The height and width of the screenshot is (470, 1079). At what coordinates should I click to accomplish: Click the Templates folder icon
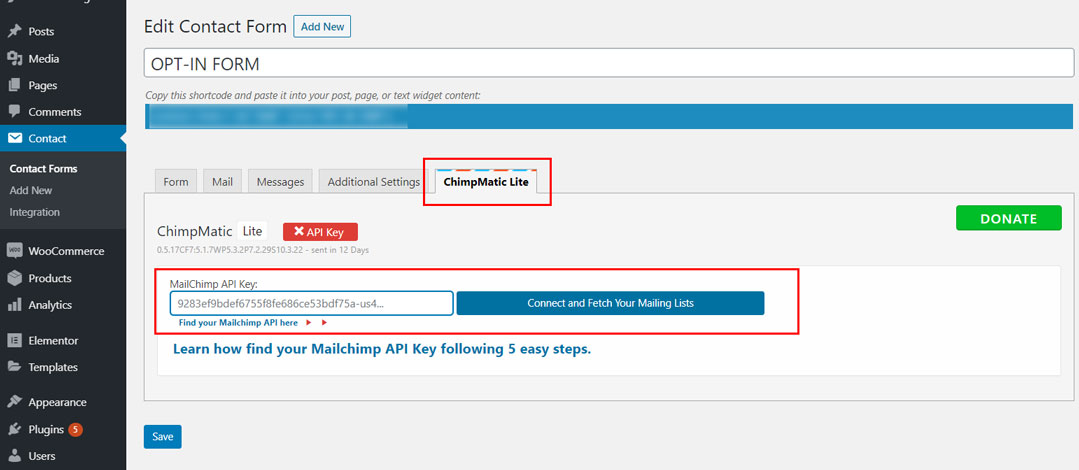pos(14,367)
